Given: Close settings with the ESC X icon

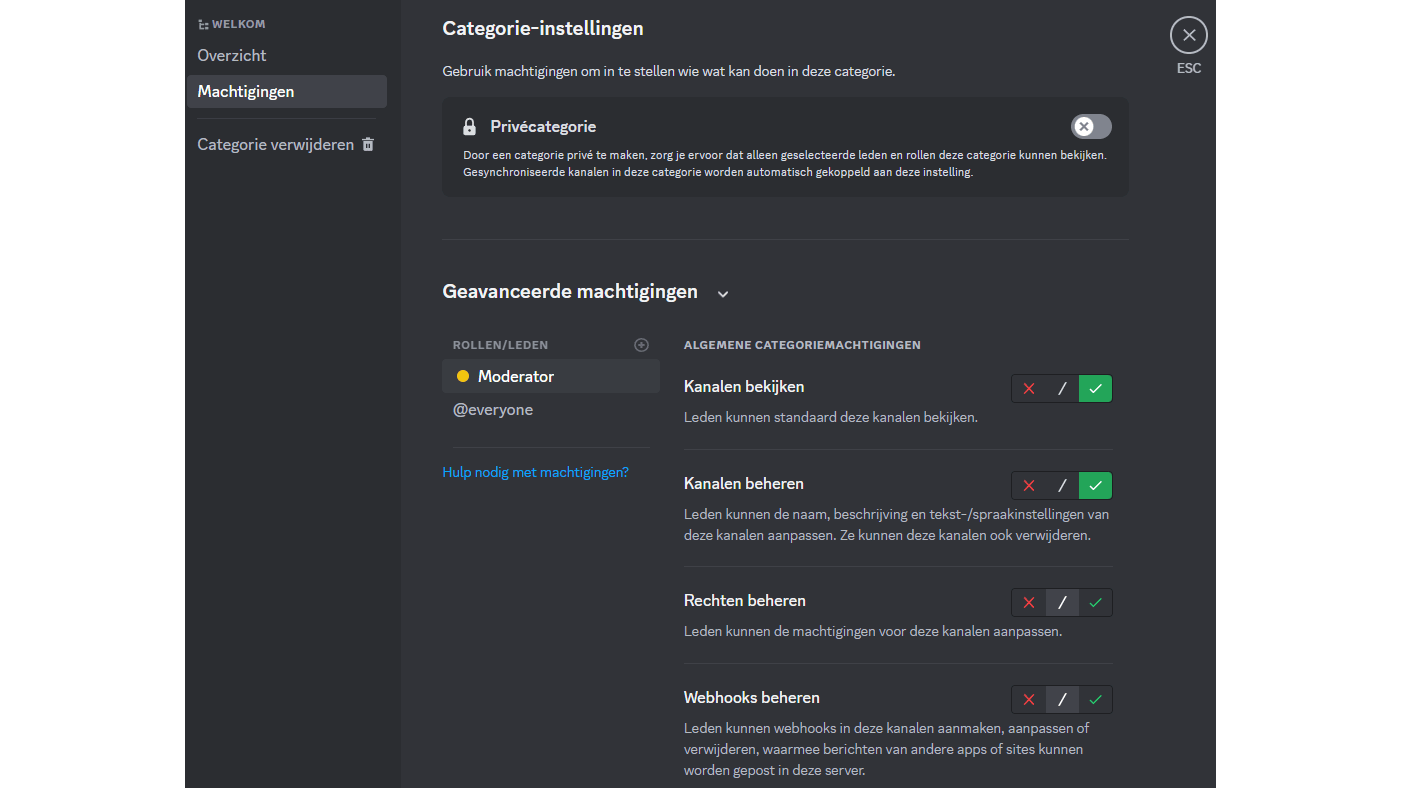Looking at the screenshot, I should tap(1188, 36).
